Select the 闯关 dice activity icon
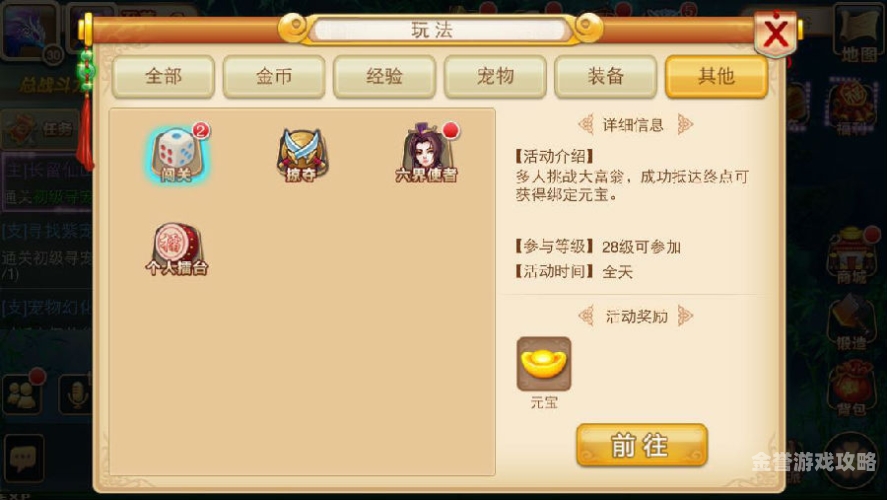 point(177,154)
